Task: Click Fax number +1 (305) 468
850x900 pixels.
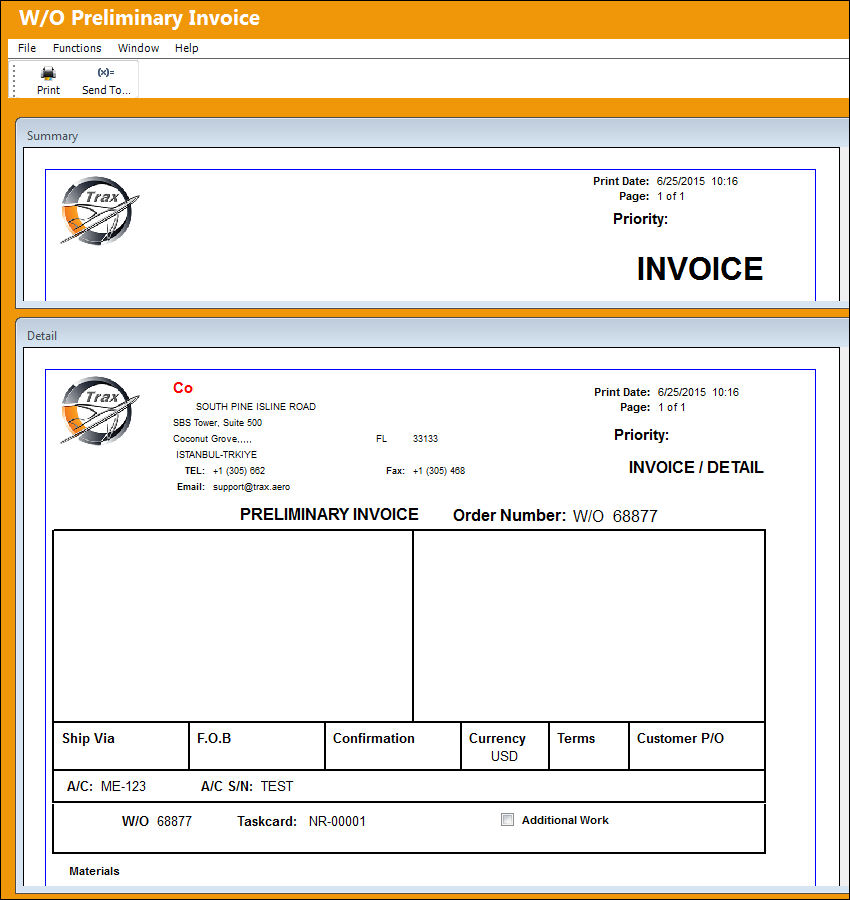Action: click(x=438, y=471)
